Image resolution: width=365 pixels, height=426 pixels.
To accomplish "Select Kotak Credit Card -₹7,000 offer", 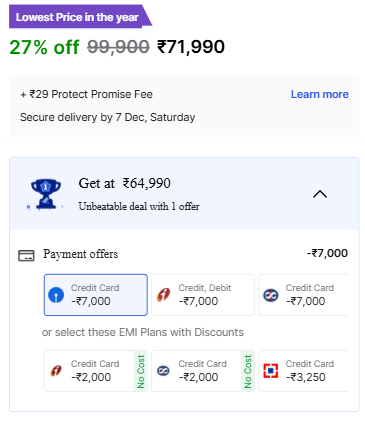I will tap(303, 295).
